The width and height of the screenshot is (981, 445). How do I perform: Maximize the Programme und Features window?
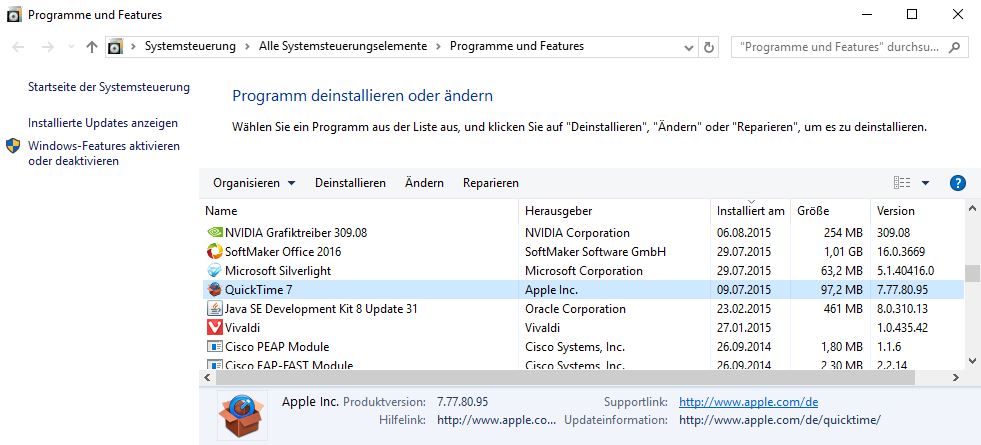(912, 14)
